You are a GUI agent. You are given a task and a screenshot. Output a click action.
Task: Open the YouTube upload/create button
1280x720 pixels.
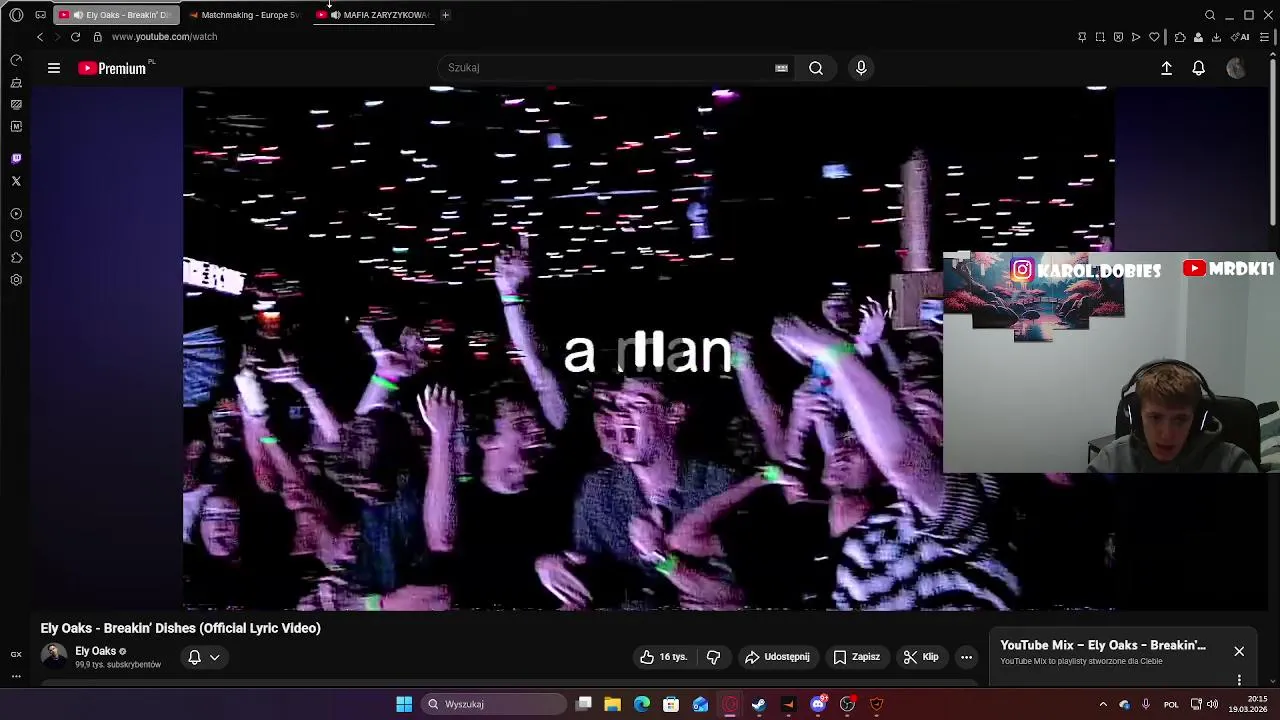pyautogui.click(x=1166, y=68)
